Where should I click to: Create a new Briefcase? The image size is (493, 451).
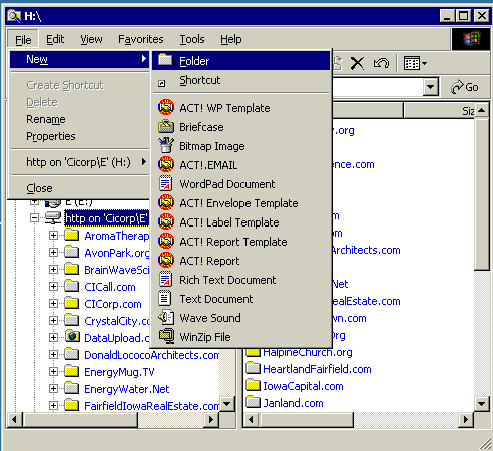tap(241, 127)
